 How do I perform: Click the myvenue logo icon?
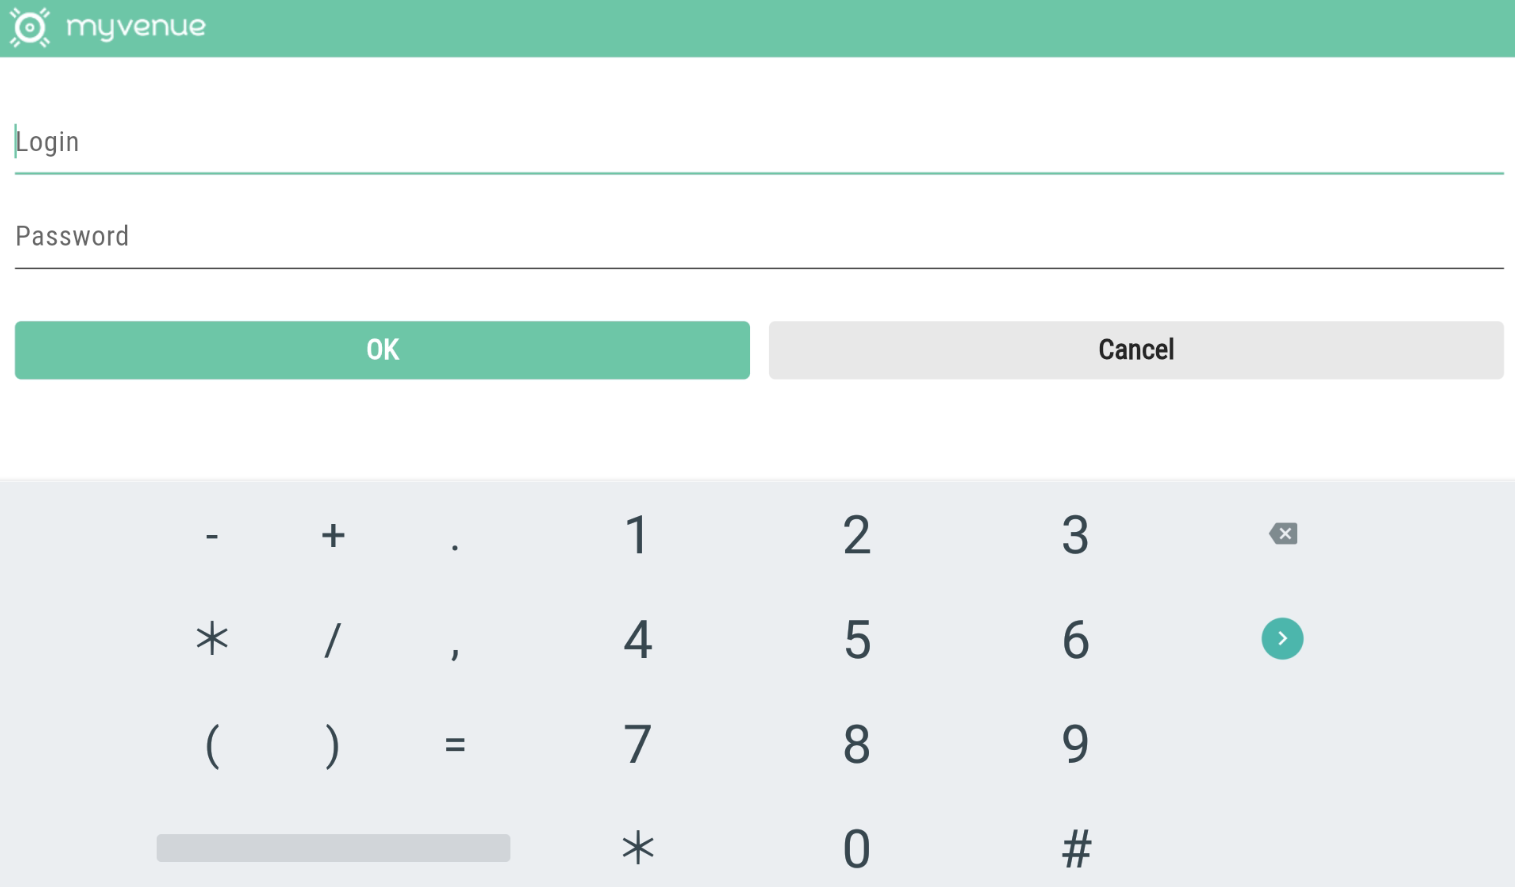(x=29, y=27)
